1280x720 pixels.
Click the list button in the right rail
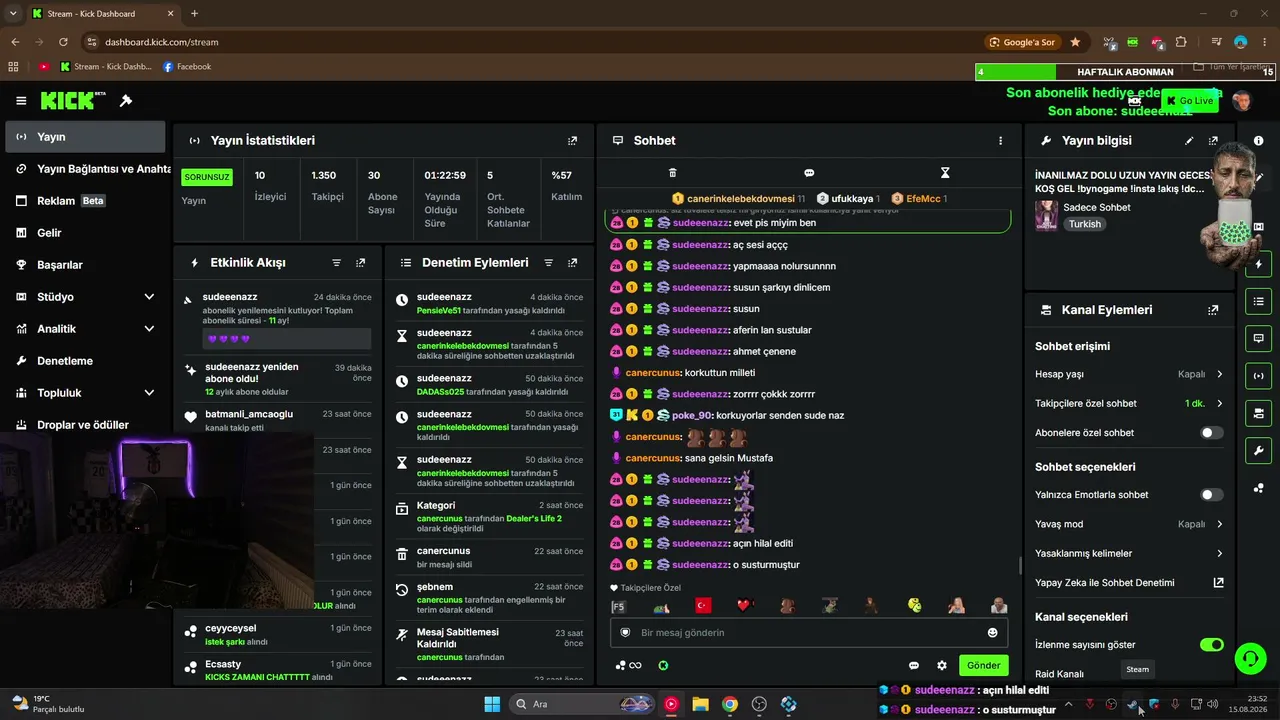pos(1259,301)
